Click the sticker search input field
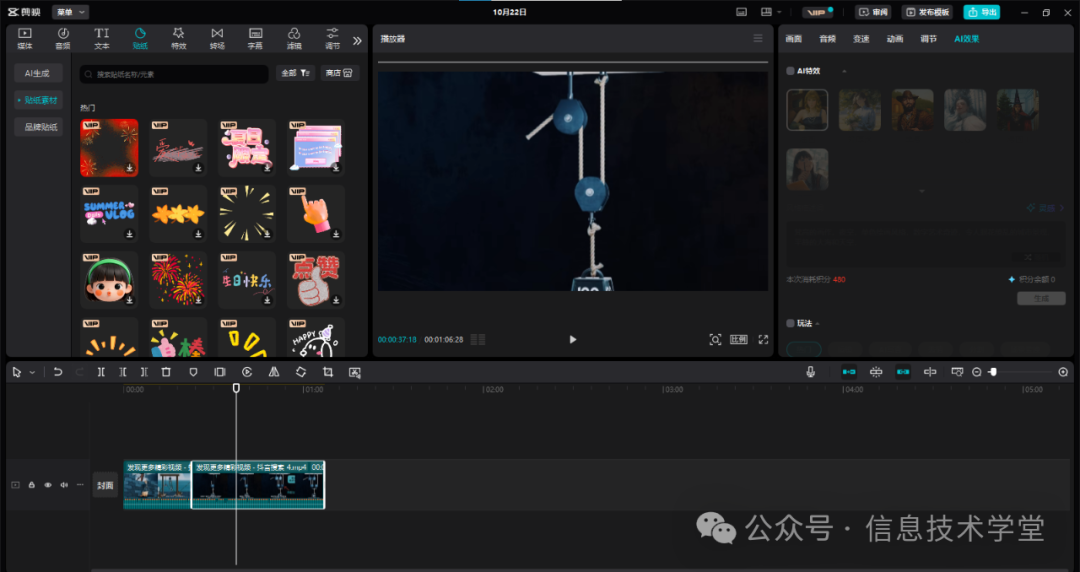 pyautogui.click(x=174, y=74)
